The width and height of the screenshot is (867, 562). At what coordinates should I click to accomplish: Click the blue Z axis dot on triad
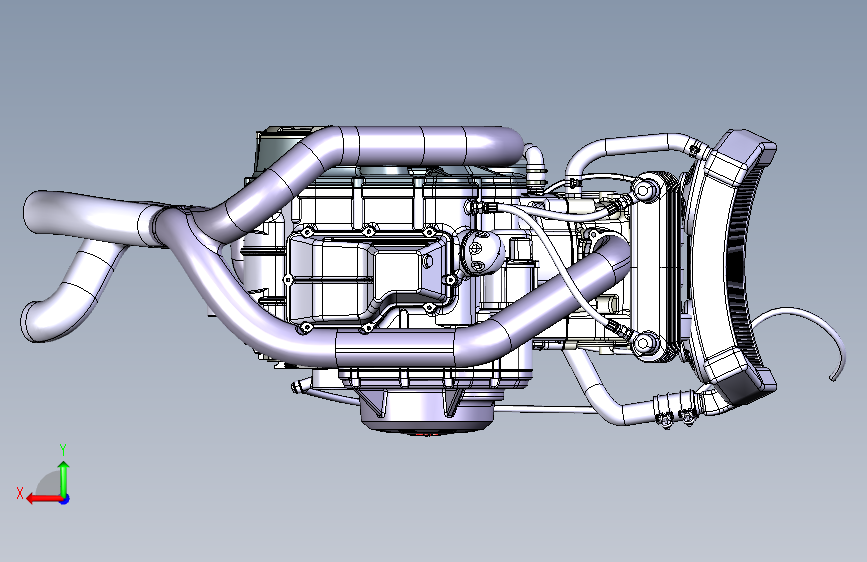point(65,499)
